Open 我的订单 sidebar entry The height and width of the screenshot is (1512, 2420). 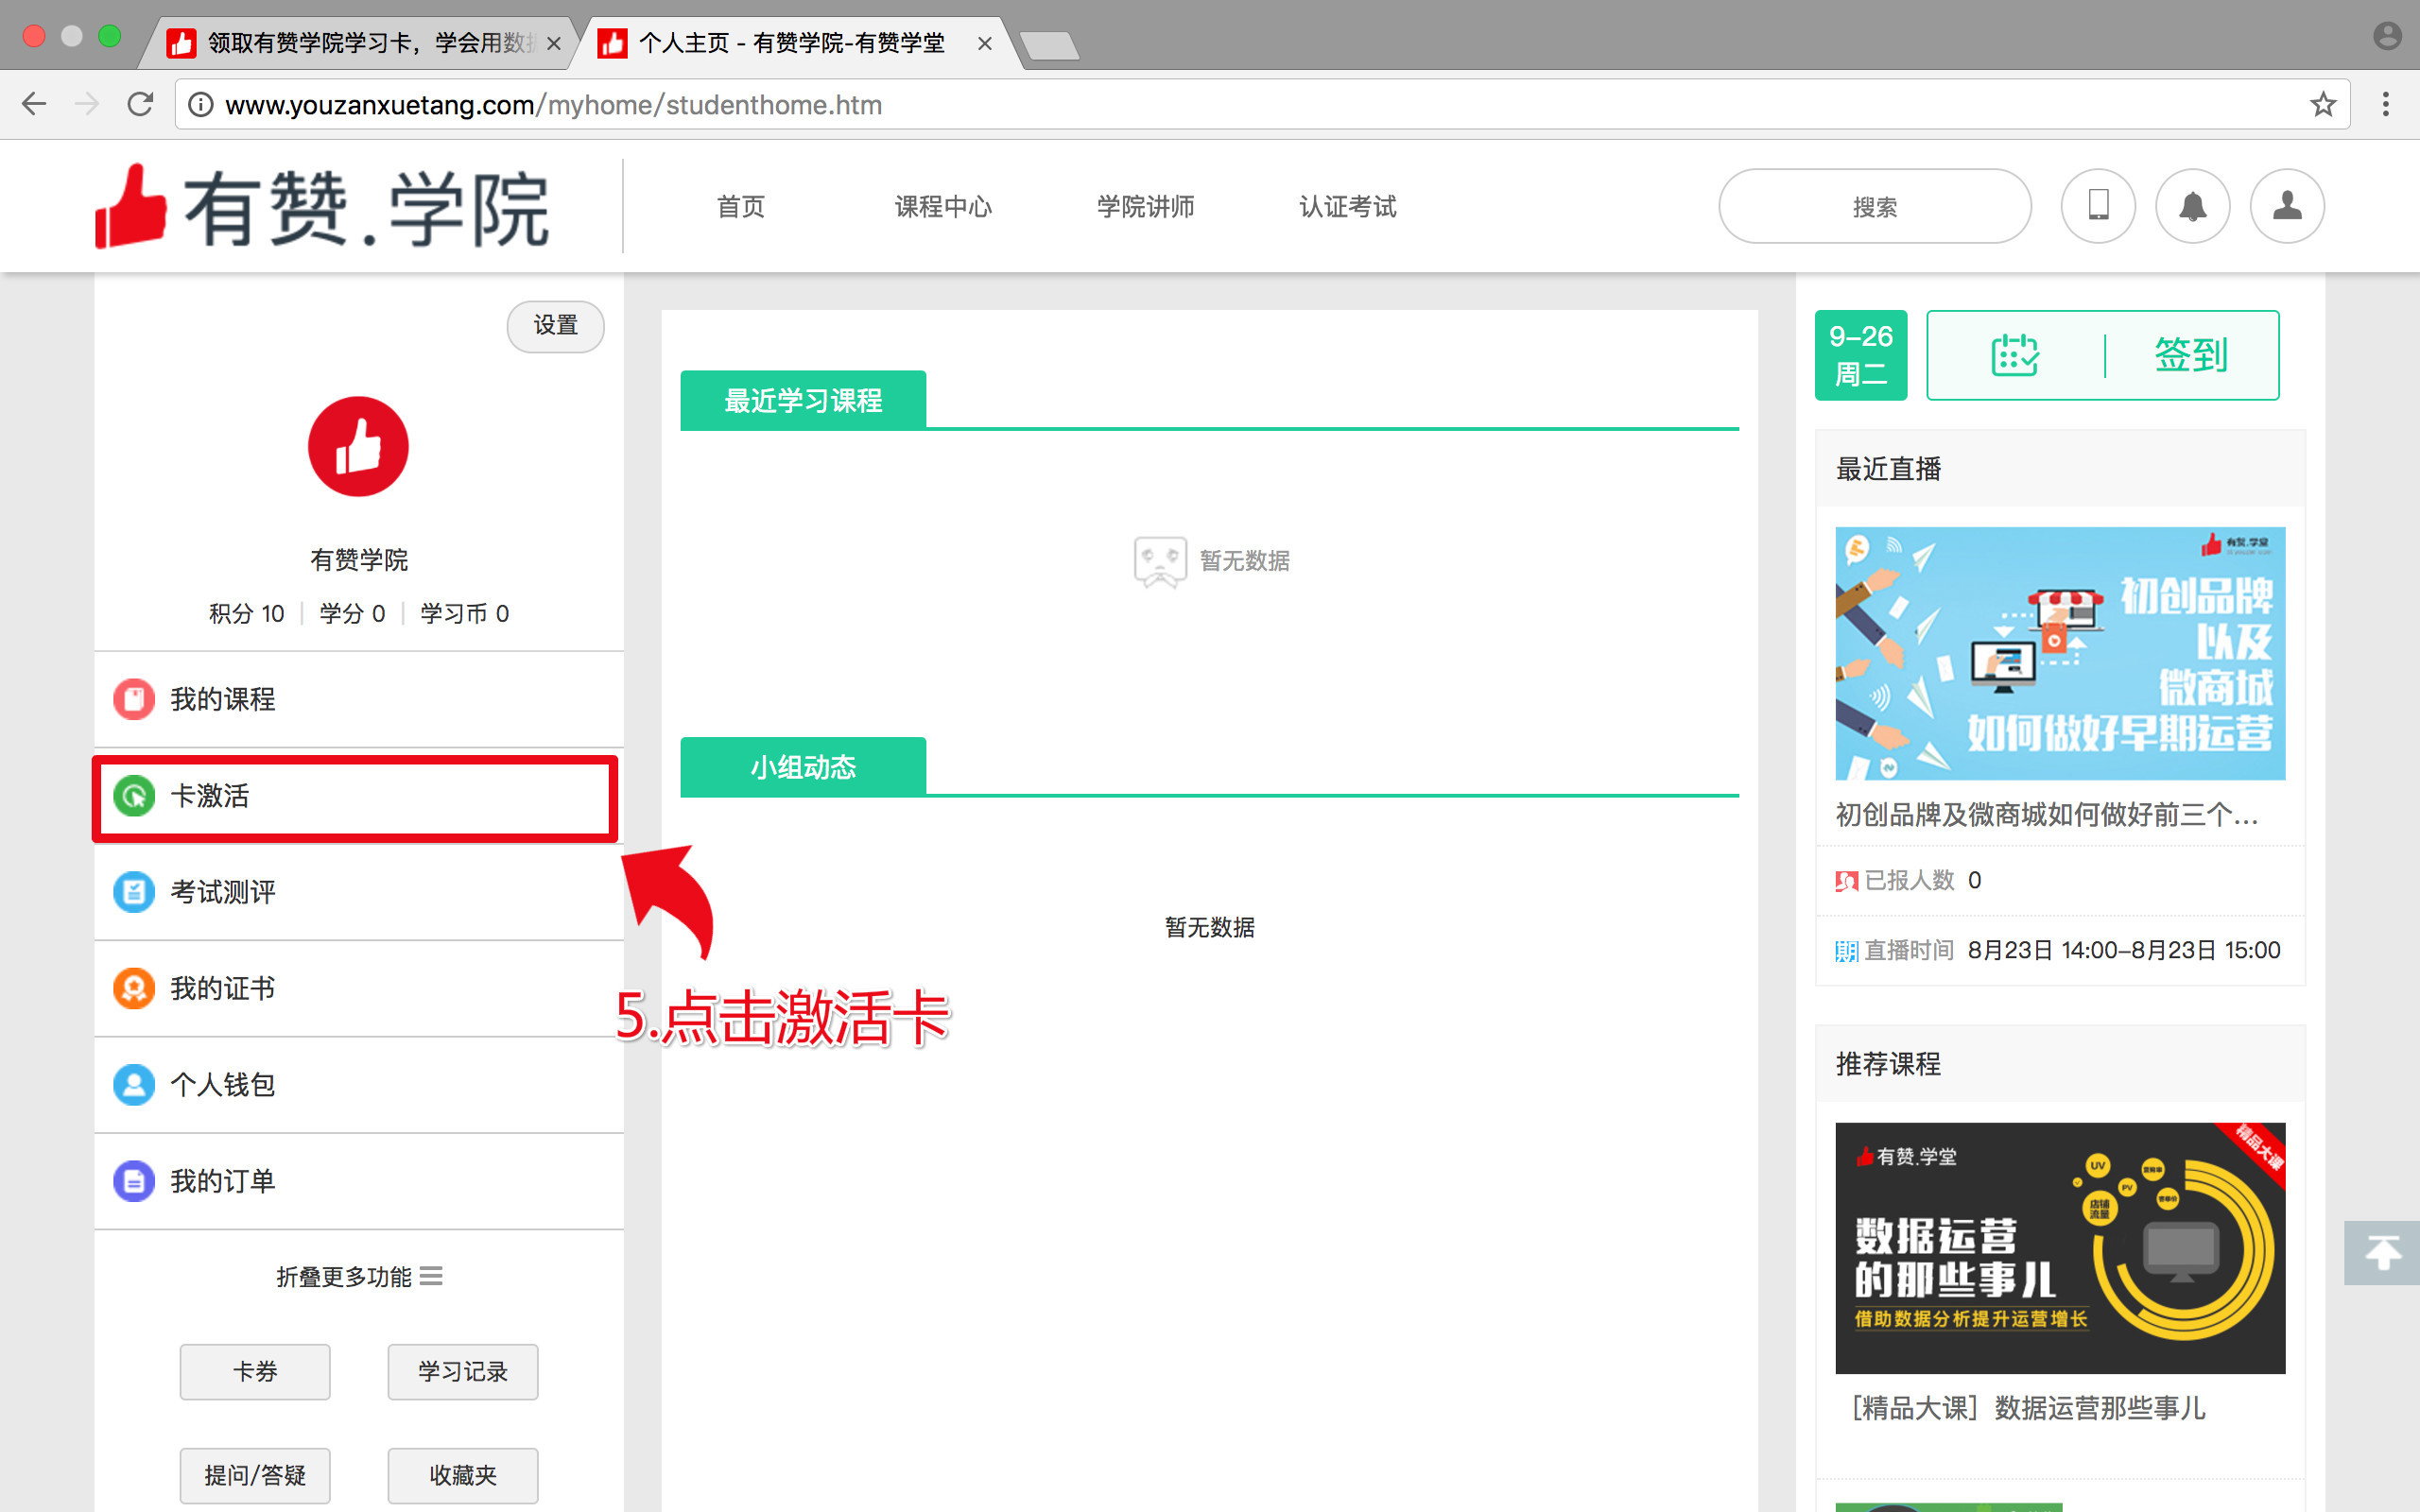pyautogui.click(x=359, y=1181)
